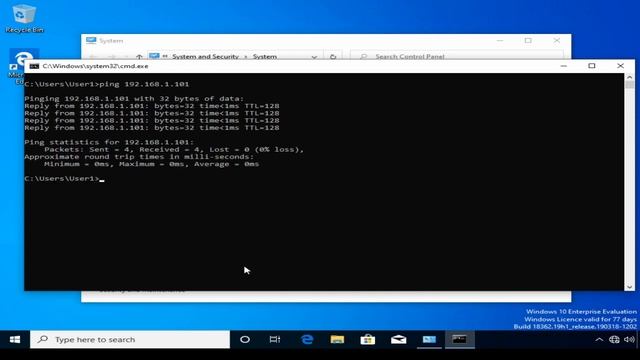
Task: Click the ping 192.168.1.101 command line
Action: click(107, 84)
